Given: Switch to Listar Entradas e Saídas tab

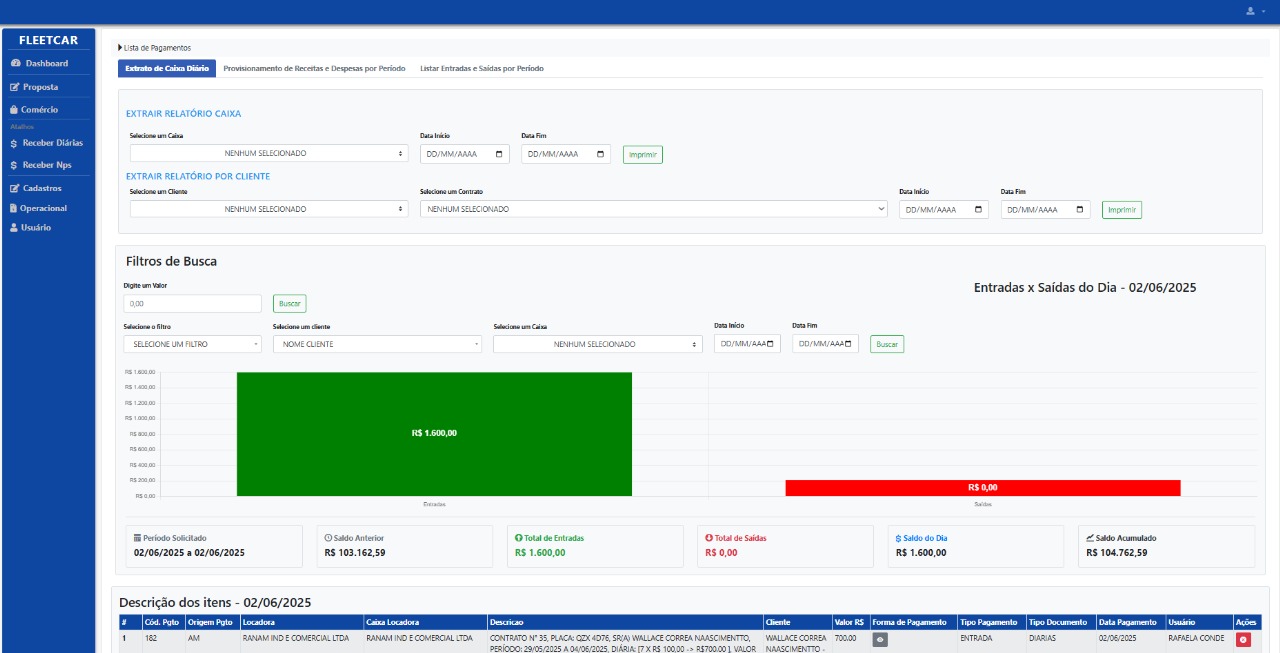Looking at the screenshot, I should (x=481, y=68).
